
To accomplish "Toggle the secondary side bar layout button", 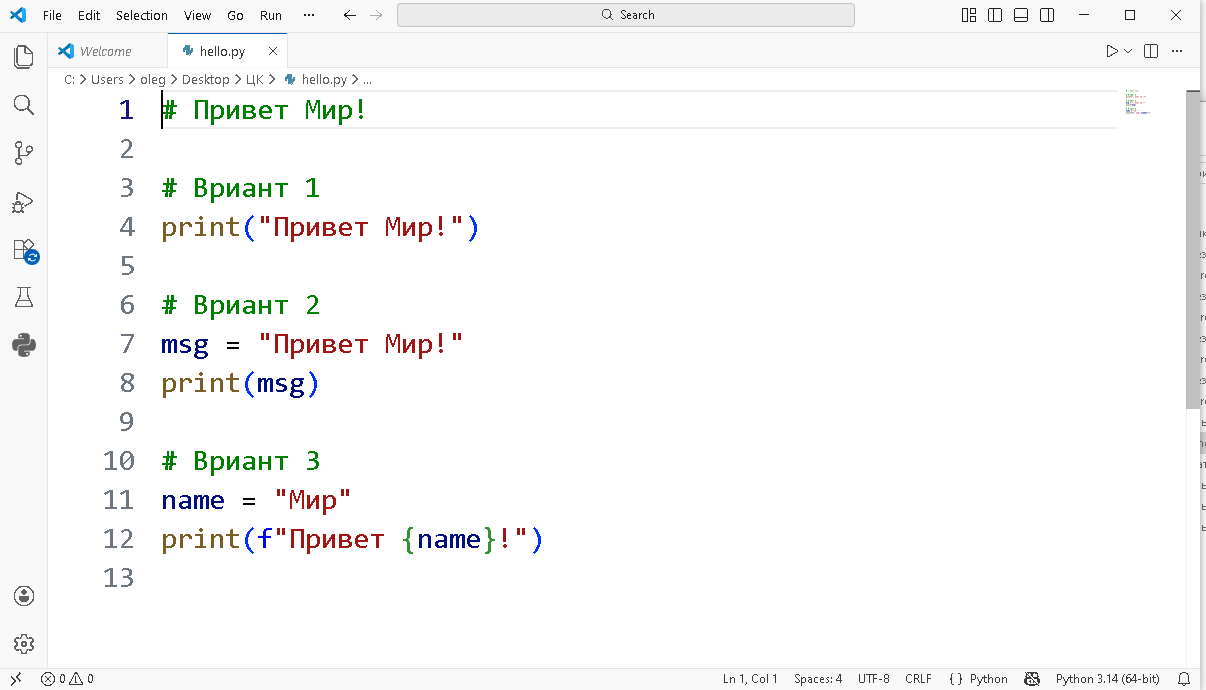I will (1047, 15).
